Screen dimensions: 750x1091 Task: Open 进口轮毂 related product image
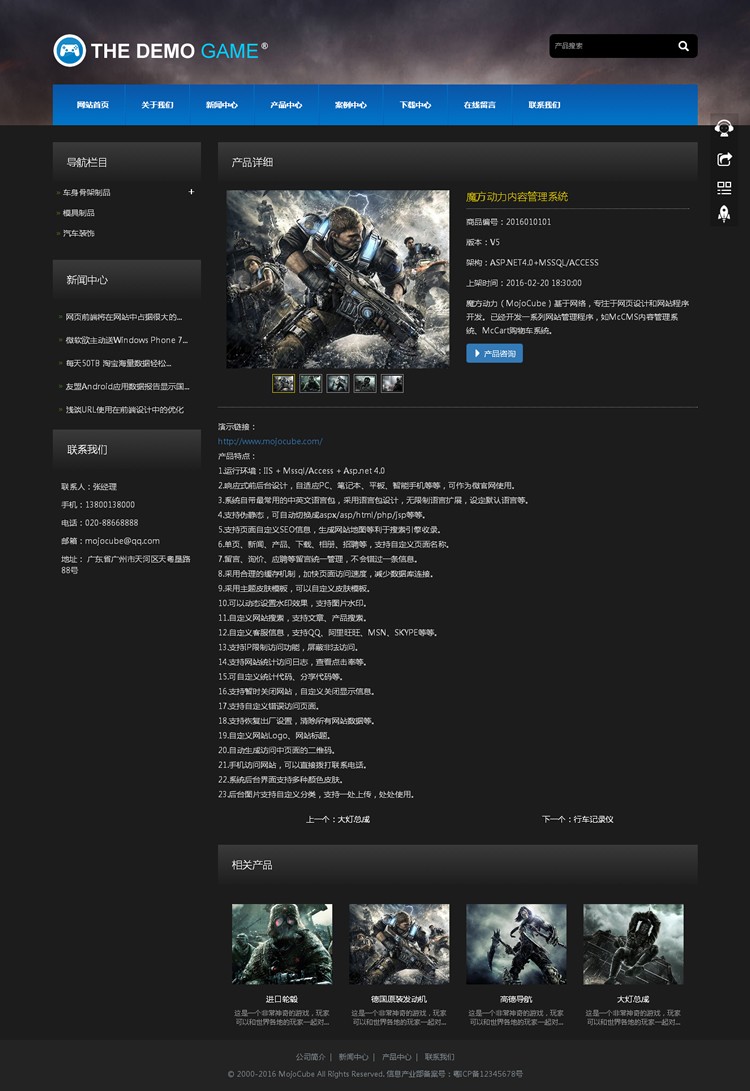tap(282, 944)
